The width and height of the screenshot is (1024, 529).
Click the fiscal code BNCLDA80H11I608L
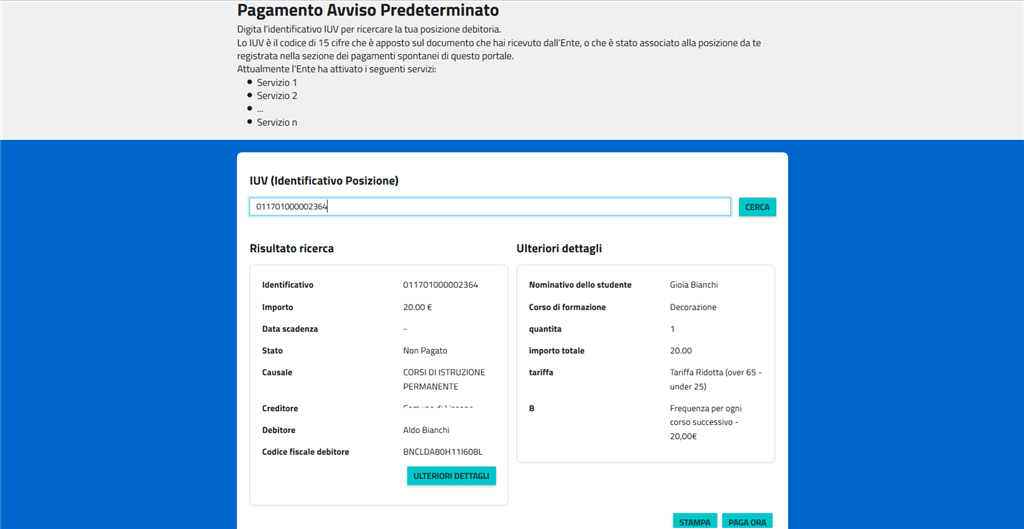click(x=442, y=452)
